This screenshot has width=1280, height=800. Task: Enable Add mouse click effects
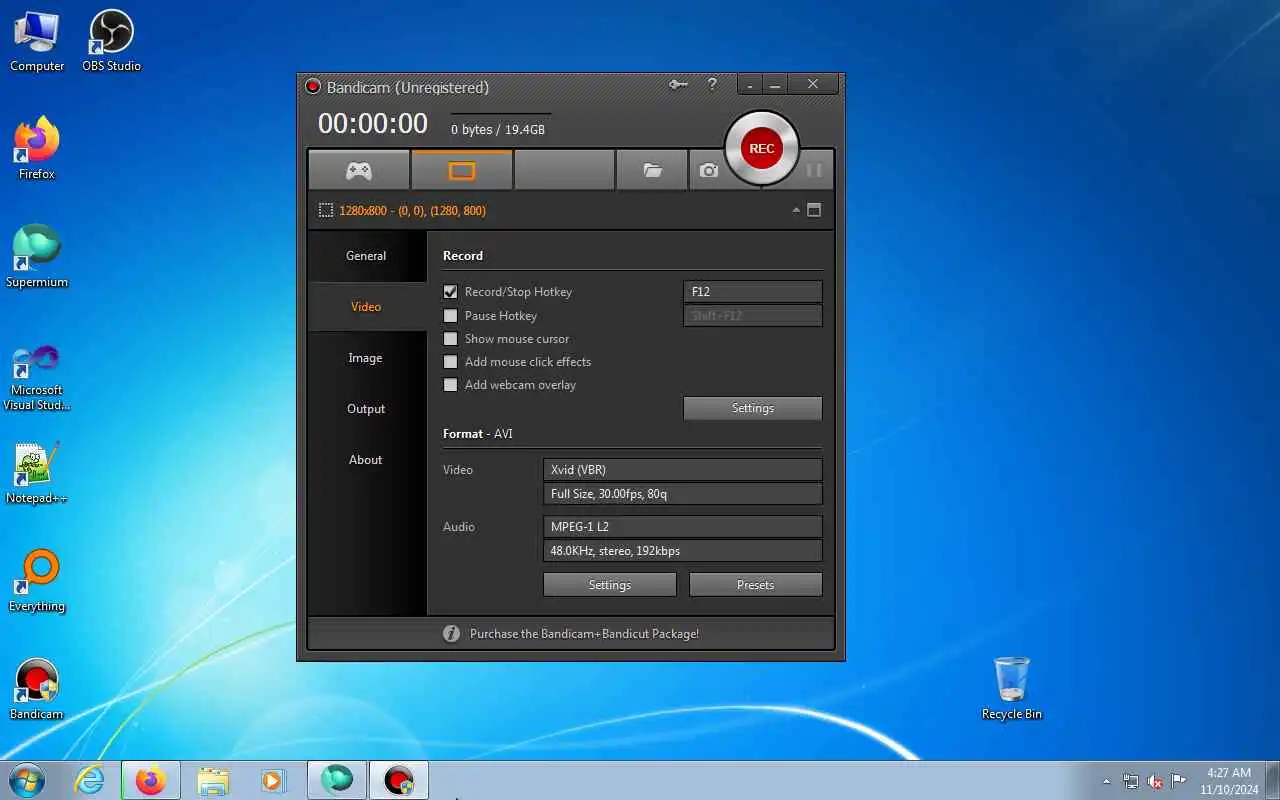click(x=450, y=361)
